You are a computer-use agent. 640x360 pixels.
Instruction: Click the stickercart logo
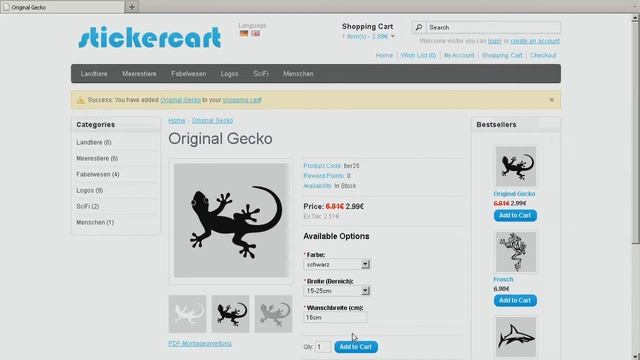click(149, 38)
